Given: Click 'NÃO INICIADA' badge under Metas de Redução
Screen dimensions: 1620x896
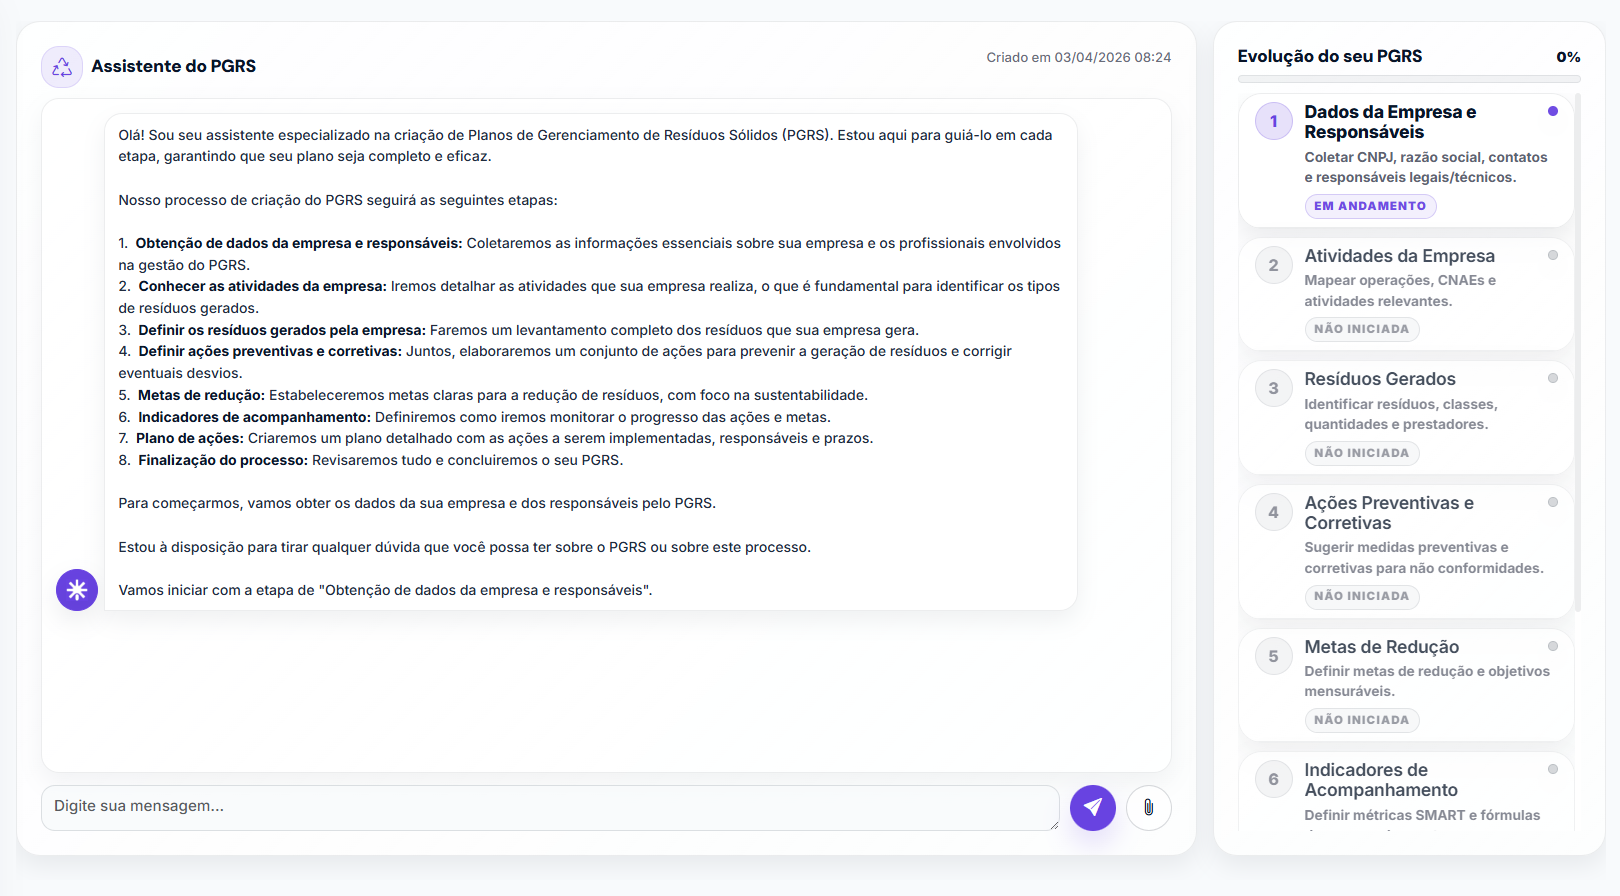Looking at the screenshot, I should pyautogui.click(x=1361, y=720).
